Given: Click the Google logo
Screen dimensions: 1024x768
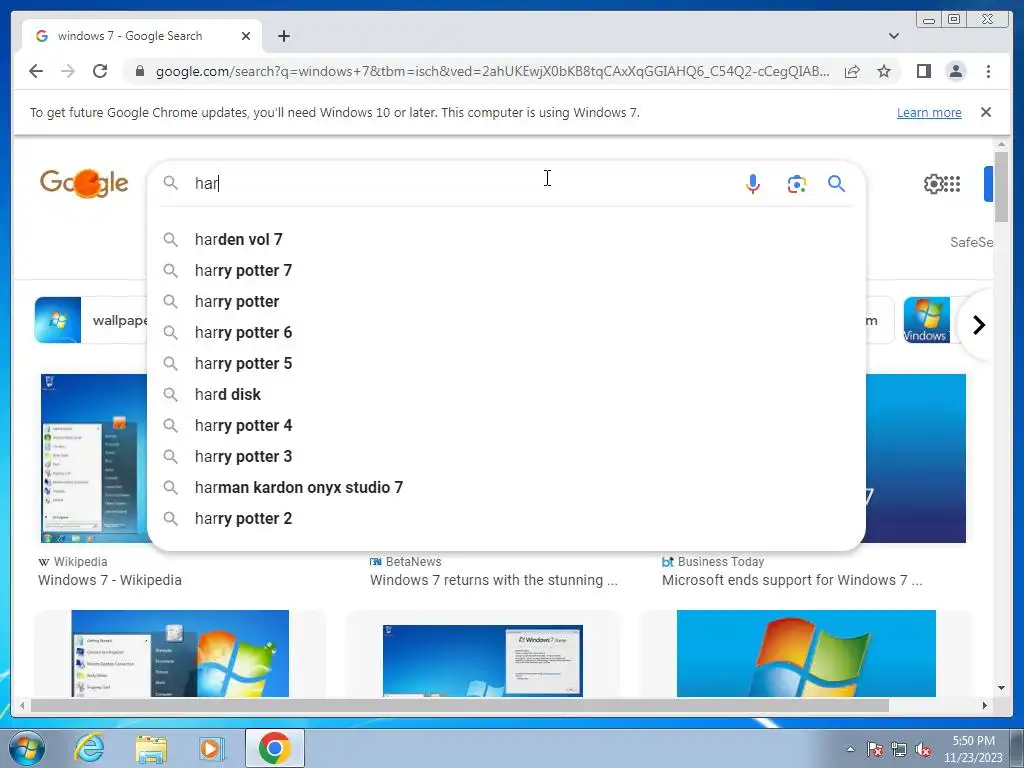Looking at the screenshot, I should [84, 184].
